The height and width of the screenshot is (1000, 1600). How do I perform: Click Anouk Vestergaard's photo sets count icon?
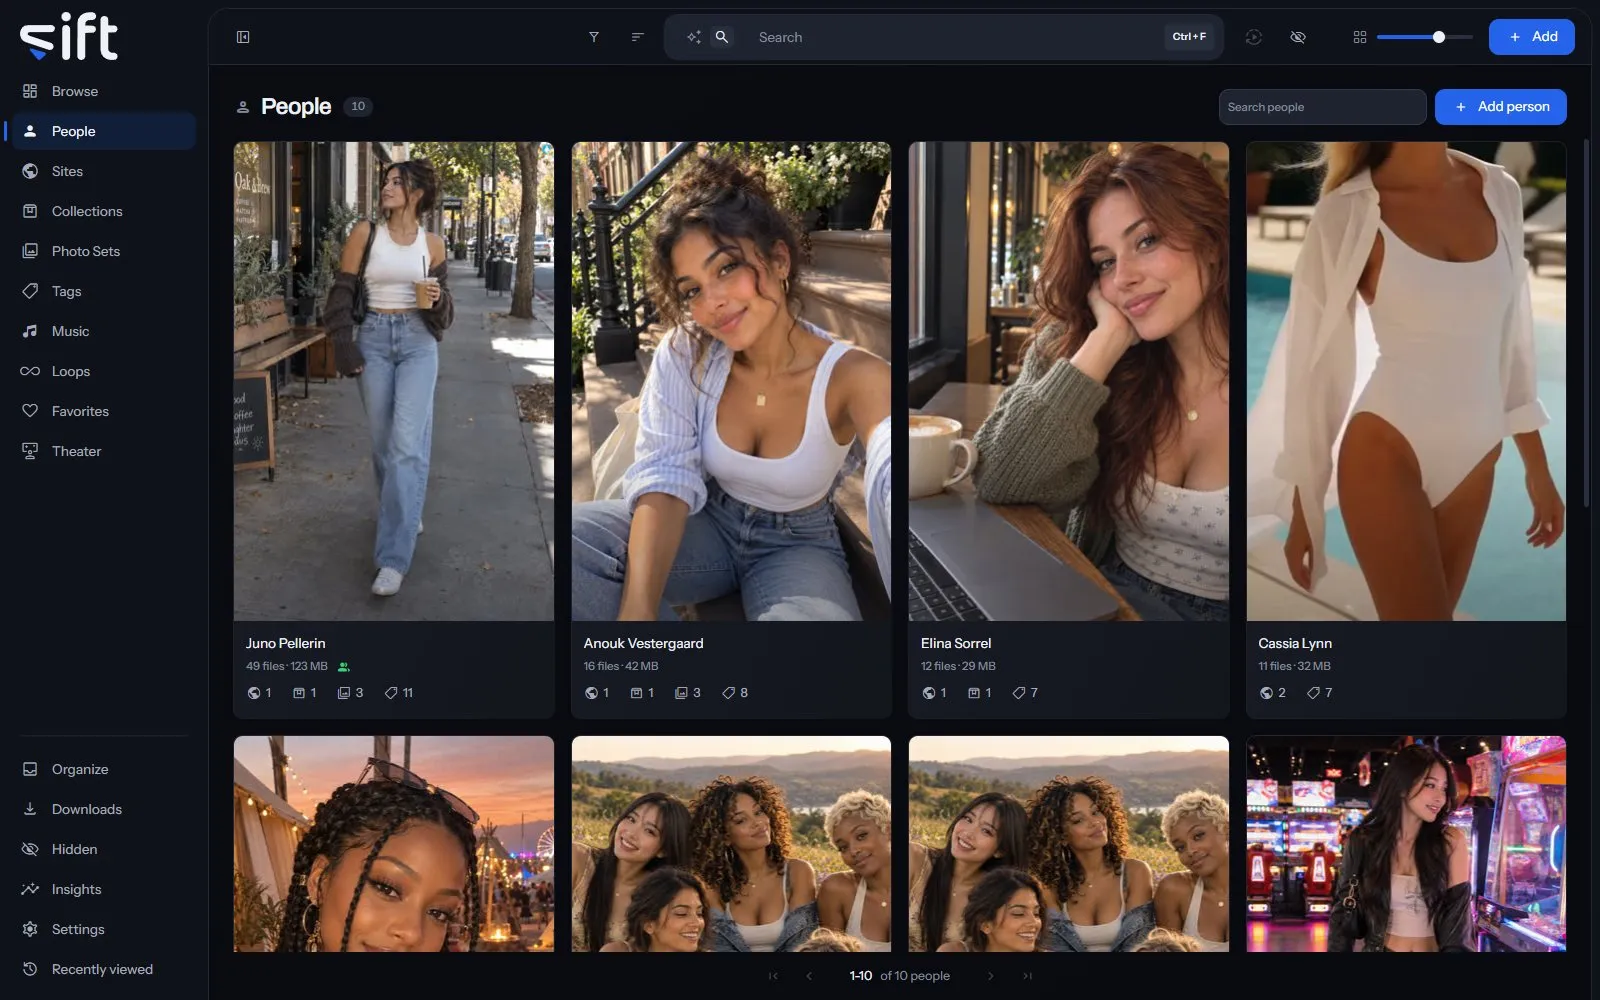click(x=681, y=693)
